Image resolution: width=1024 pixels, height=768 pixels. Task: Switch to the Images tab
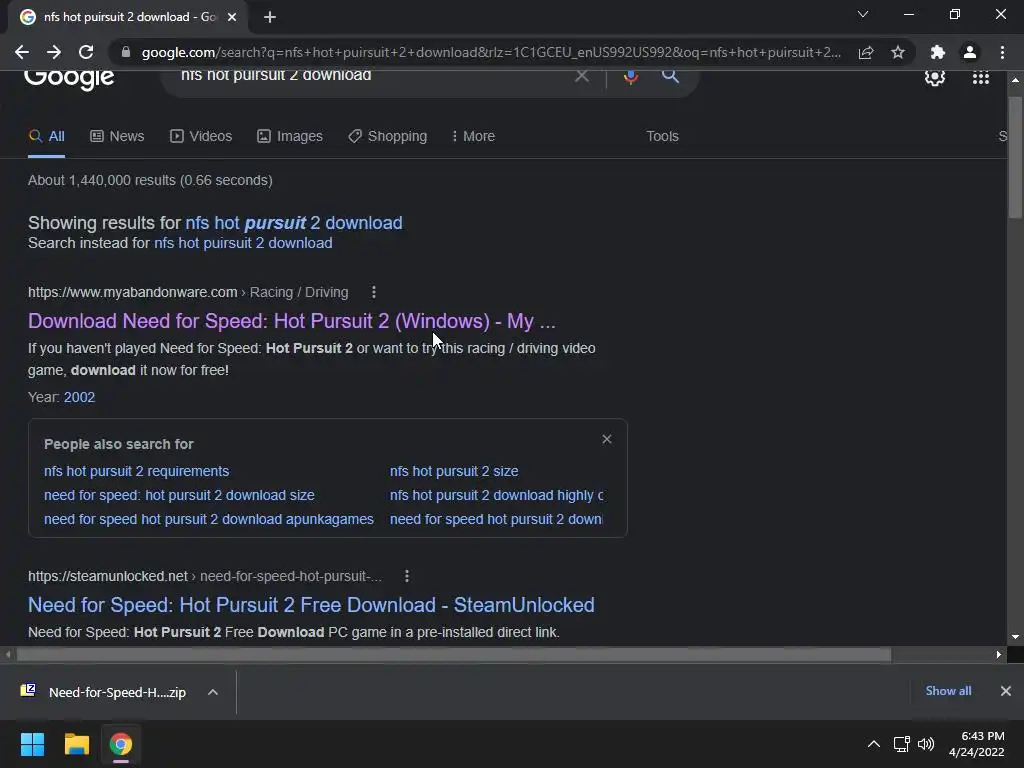(x=290, y=136)
